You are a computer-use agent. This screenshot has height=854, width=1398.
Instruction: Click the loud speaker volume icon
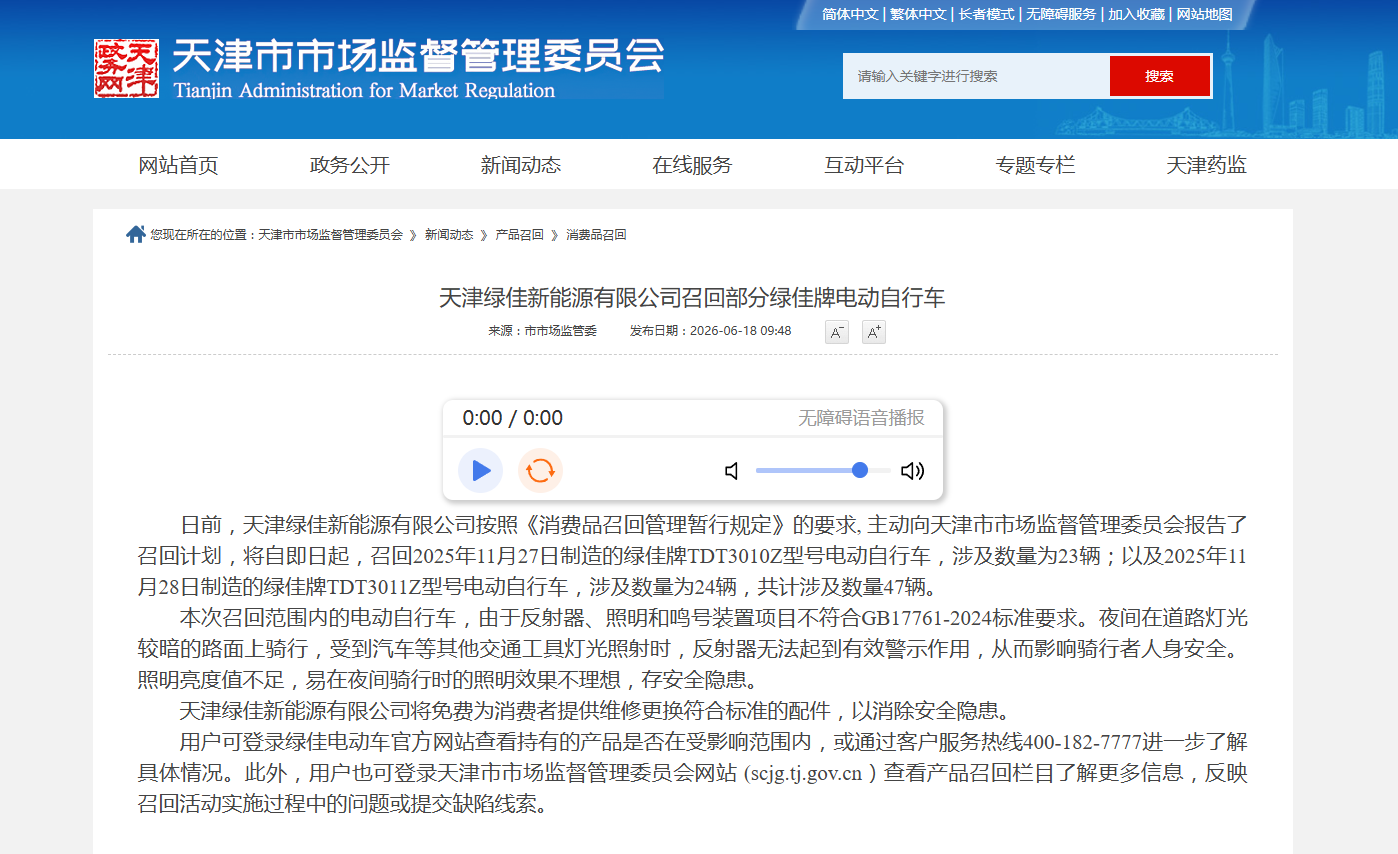[912, 471]
